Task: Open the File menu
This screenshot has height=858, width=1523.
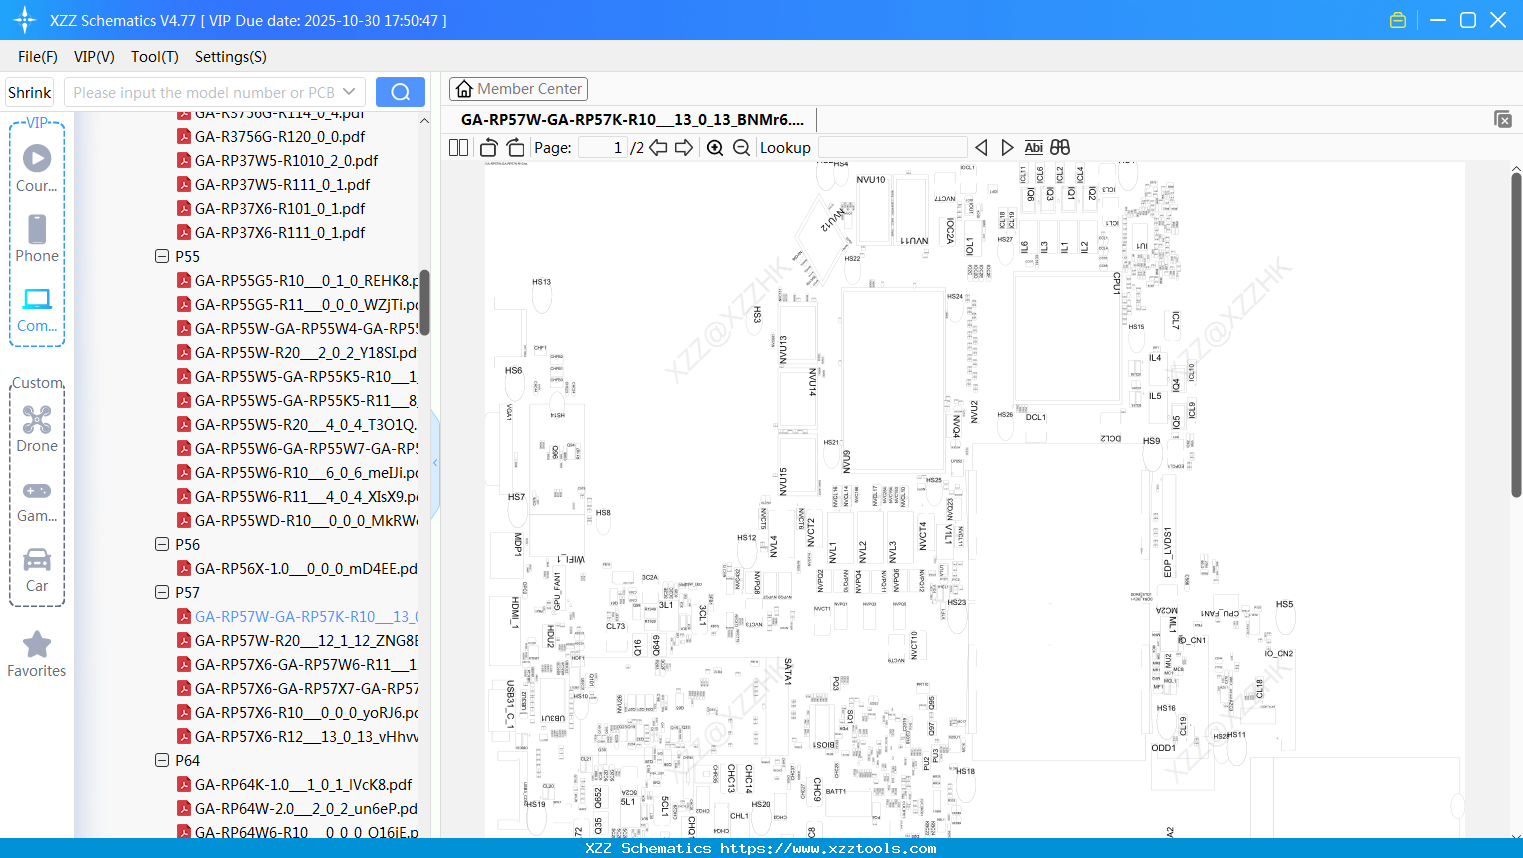Action: pos(38,57)
